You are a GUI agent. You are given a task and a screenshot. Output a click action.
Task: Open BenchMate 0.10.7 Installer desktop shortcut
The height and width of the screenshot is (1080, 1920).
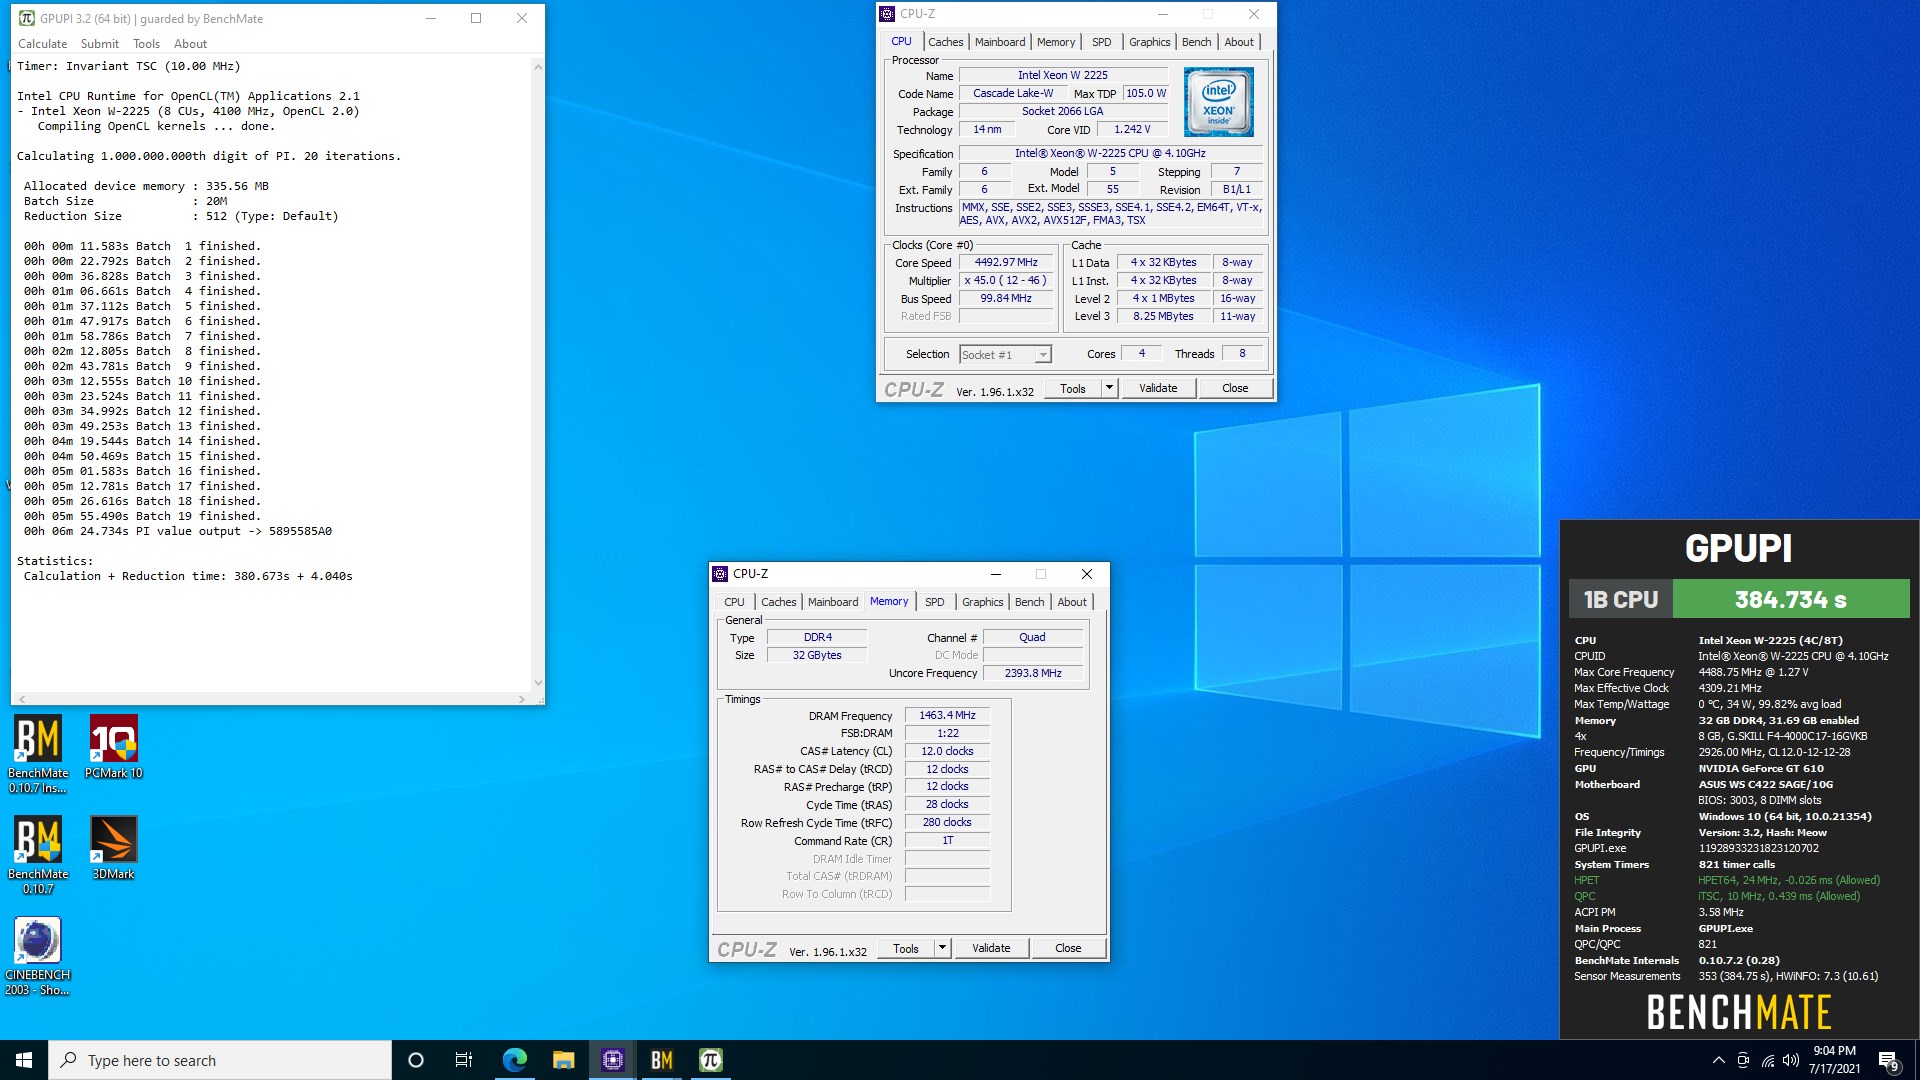38,754
